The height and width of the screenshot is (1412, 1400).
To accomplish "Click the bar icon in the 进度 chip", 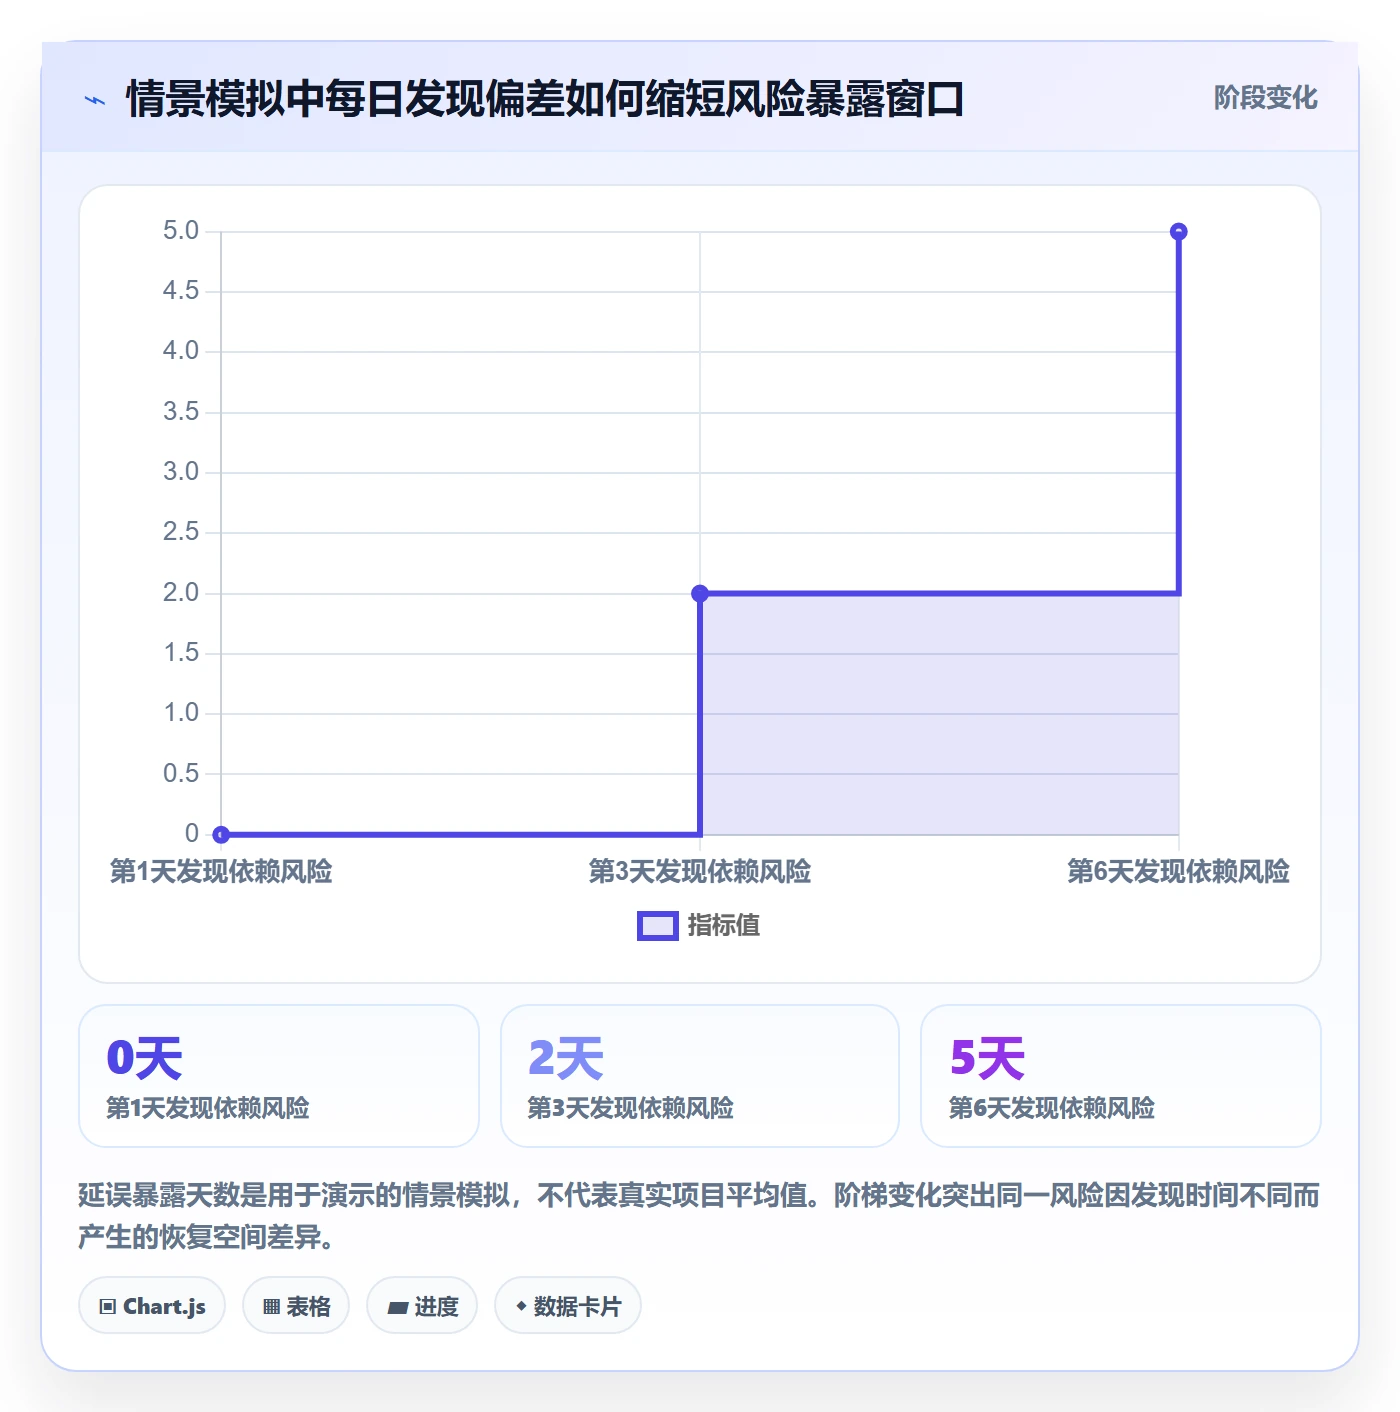I will click(x=398, y=1307).
